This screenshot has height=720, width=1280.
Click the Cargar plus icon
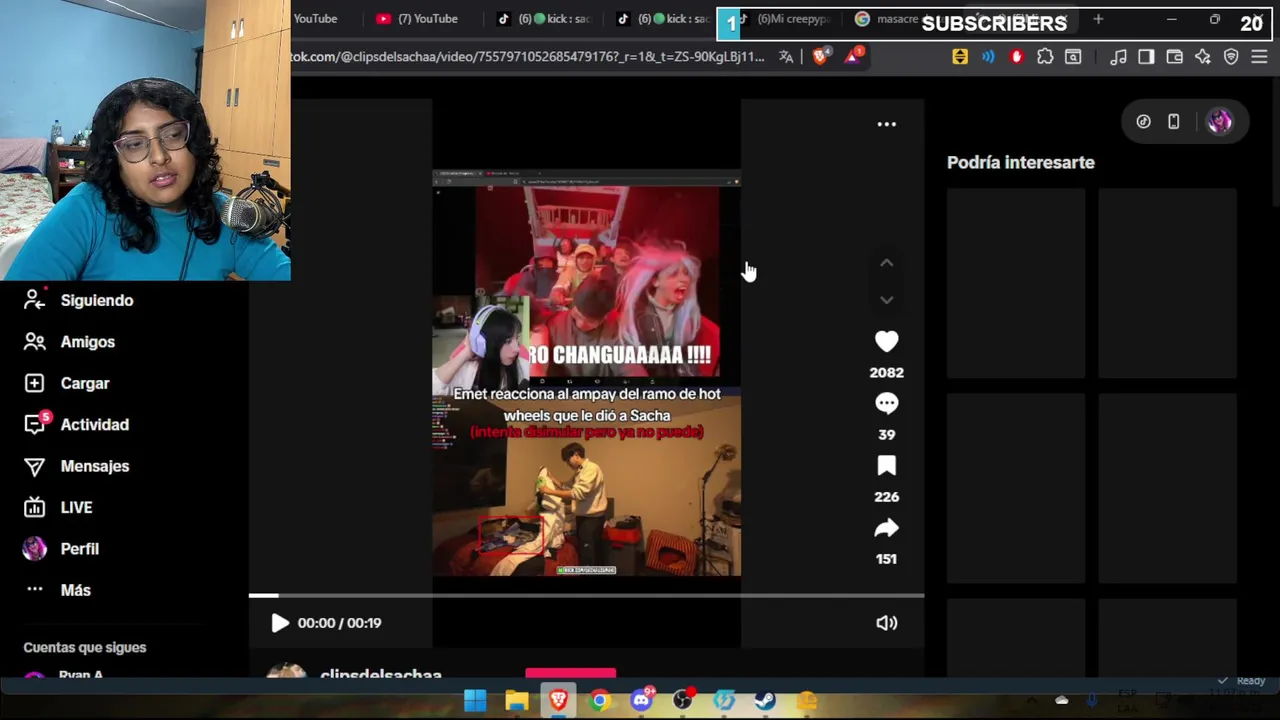pyautogui.click(x=35, y=383)
